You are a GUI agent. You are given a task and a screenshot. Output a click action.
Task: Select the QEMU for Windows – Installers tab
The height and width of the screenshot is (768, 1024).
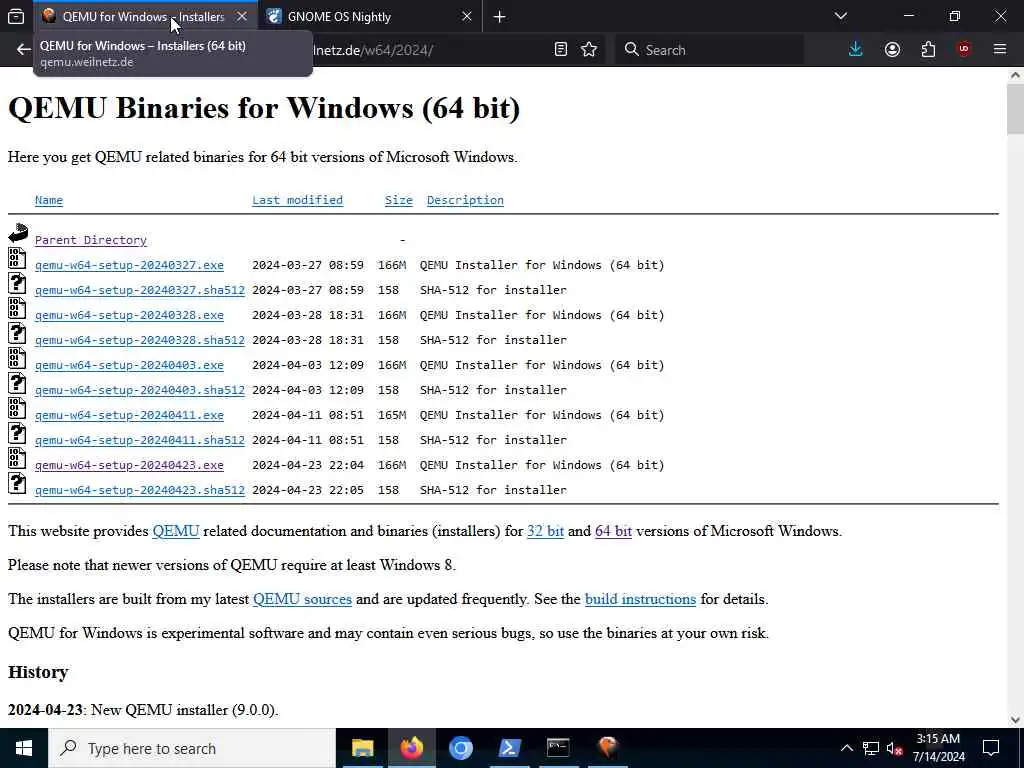(x=146, y=17)
